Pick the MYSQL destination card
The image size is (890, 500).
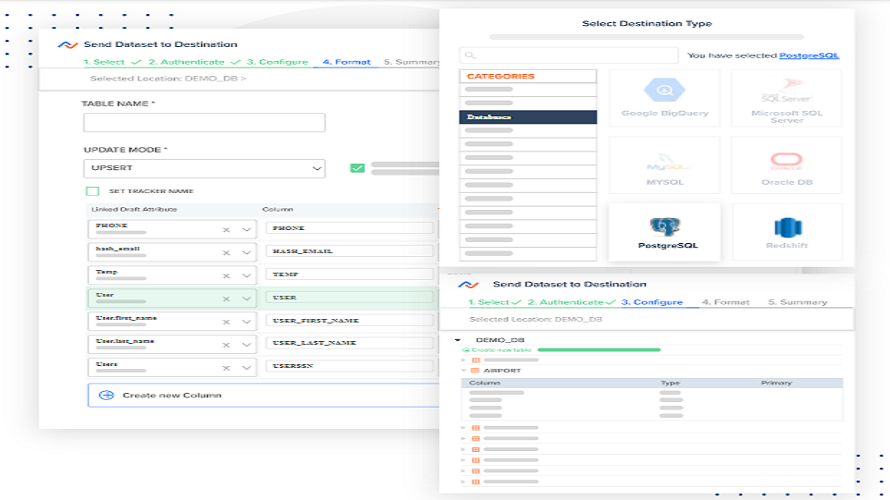[664, 165]
